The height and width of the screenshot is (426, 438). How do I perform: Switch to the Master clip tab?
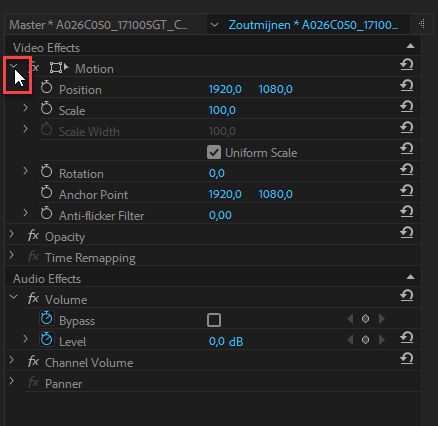98,25
